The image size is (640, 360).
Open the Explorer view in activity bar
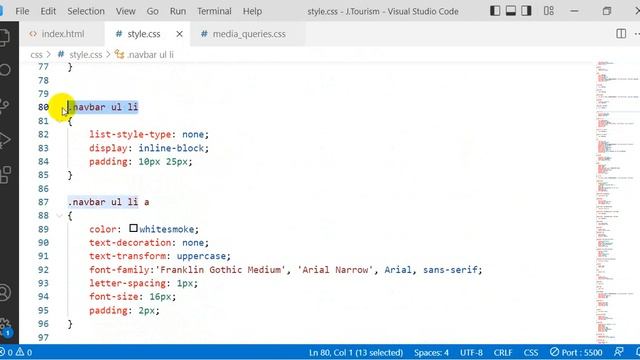point(5,37)
